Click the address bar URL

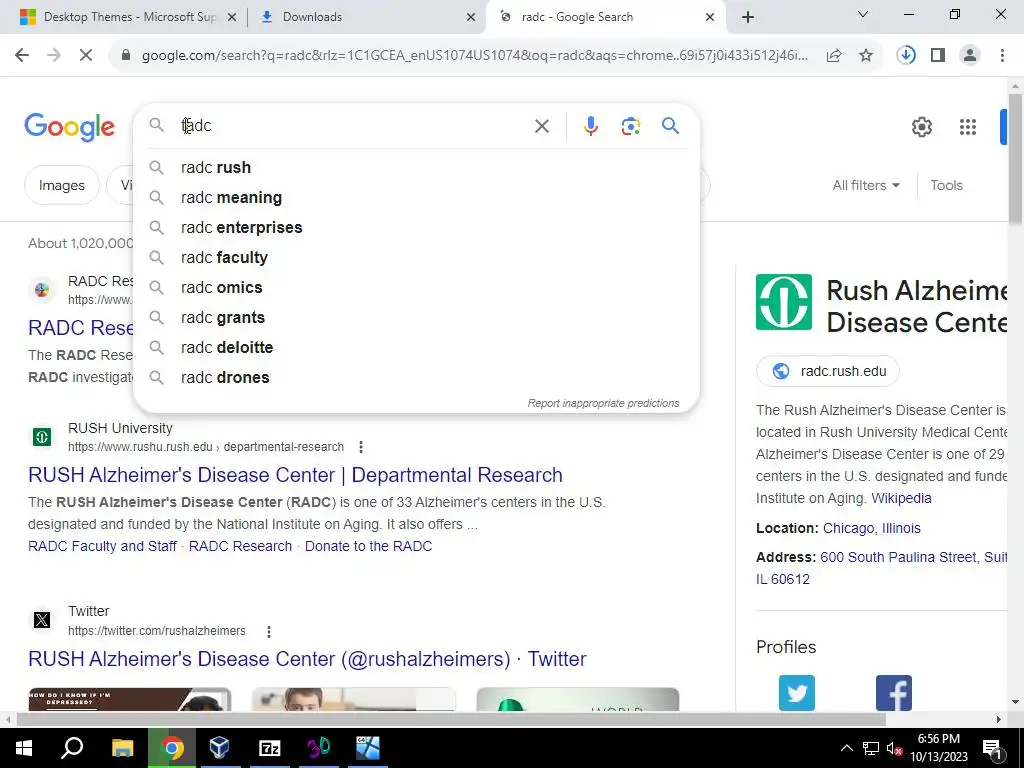click(x=475, y=56)
